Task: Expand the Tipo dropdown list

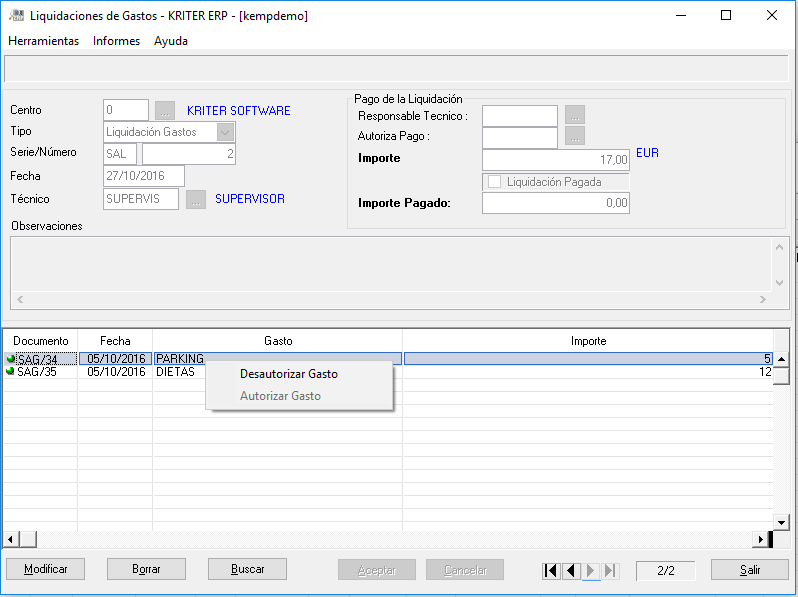Action: point(225,132)
